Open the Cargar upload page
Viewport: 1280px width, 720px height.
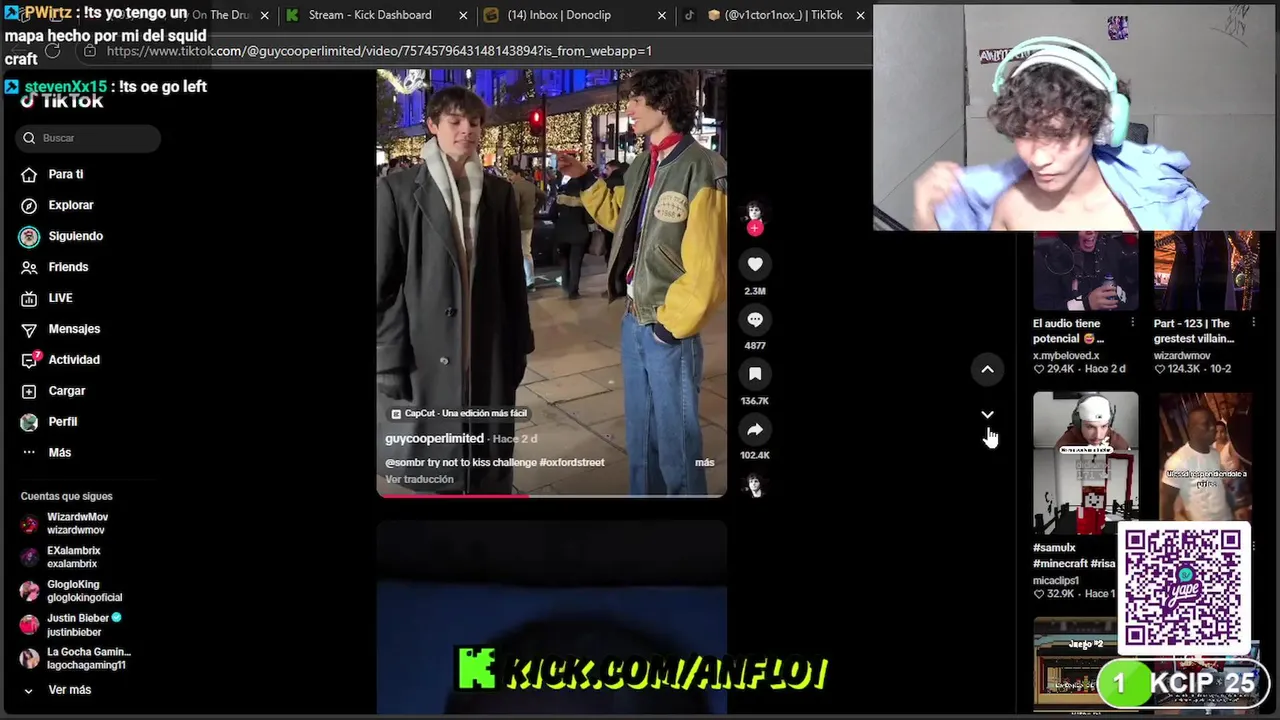pyautogui.click(x=53, y=391)
